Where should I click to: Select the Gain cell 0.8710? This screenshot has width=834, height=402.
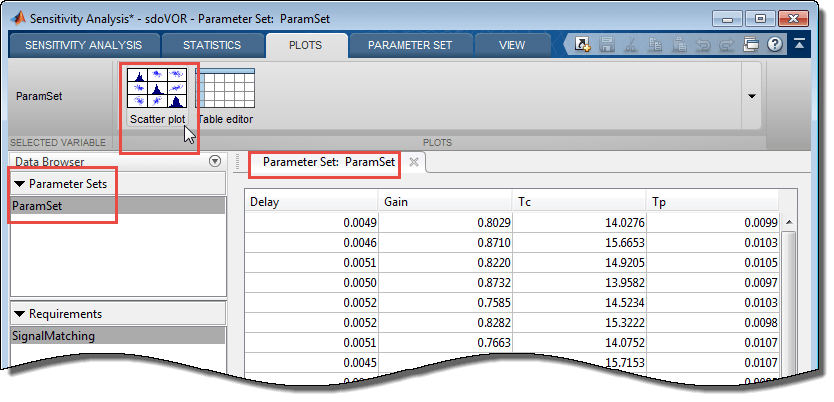pos(446,243)
